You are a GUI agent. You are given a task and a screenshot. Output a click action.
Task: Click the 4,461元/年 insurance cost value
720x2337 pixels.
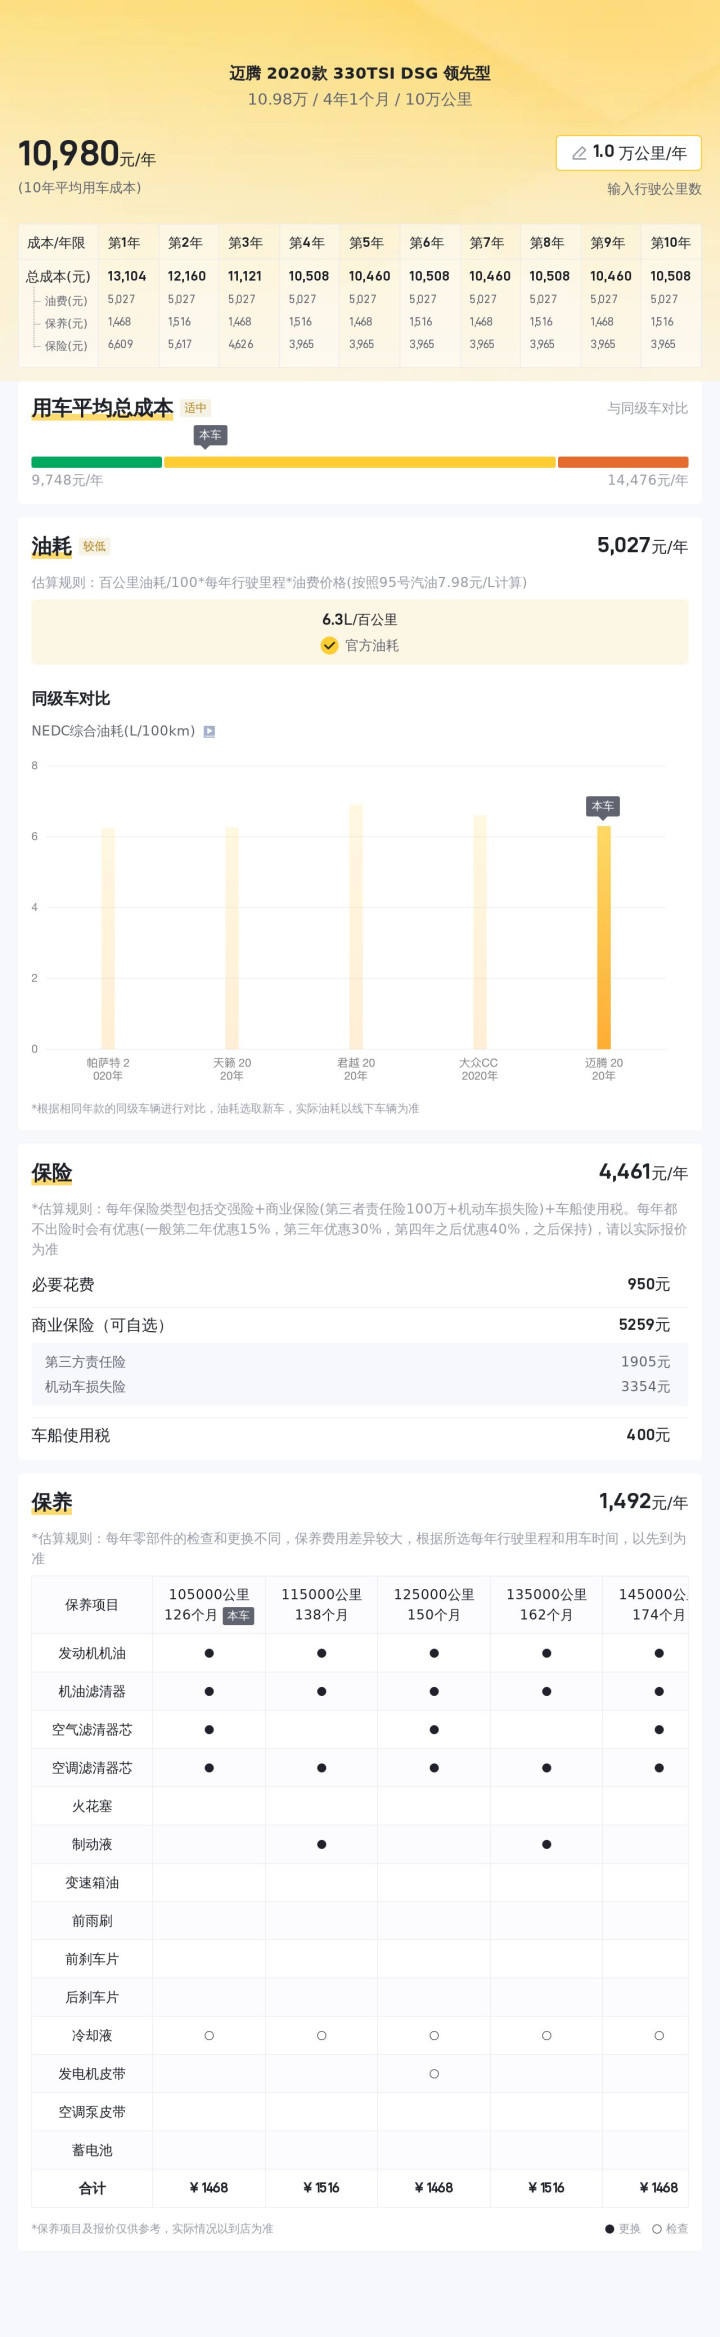[x=644, y=1171]
